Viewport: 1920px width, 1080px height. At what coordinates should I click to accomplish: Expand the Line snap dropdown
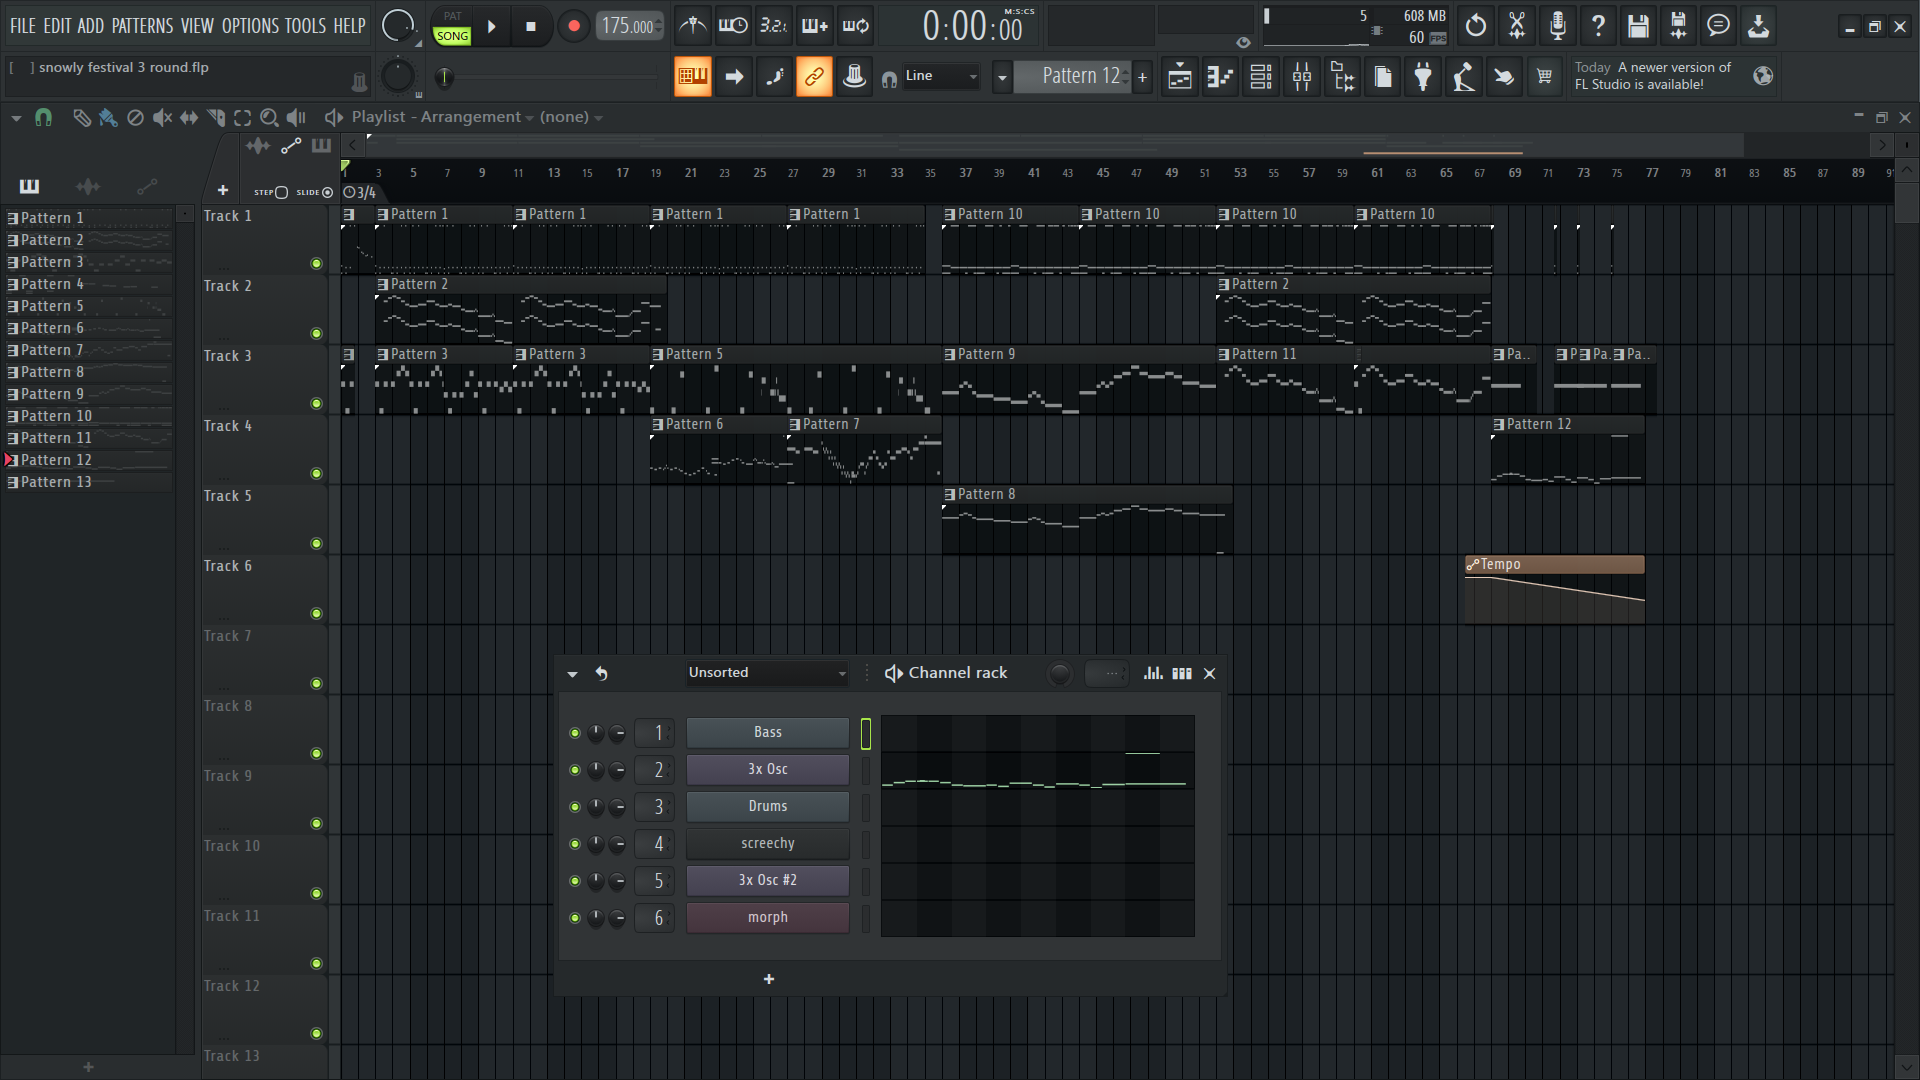click(941, 76)
